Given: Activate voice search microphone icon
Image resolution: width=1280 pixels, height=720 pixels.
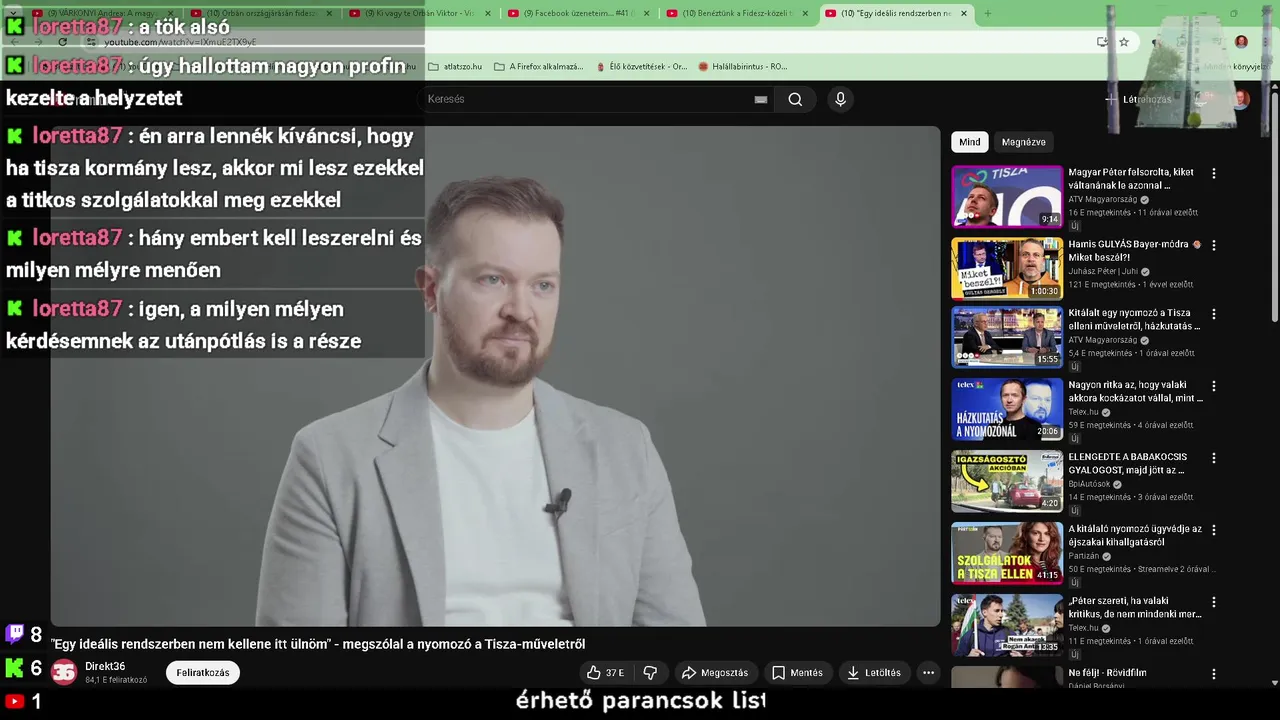Looking at the screenshot, I should tap(840, 99).
